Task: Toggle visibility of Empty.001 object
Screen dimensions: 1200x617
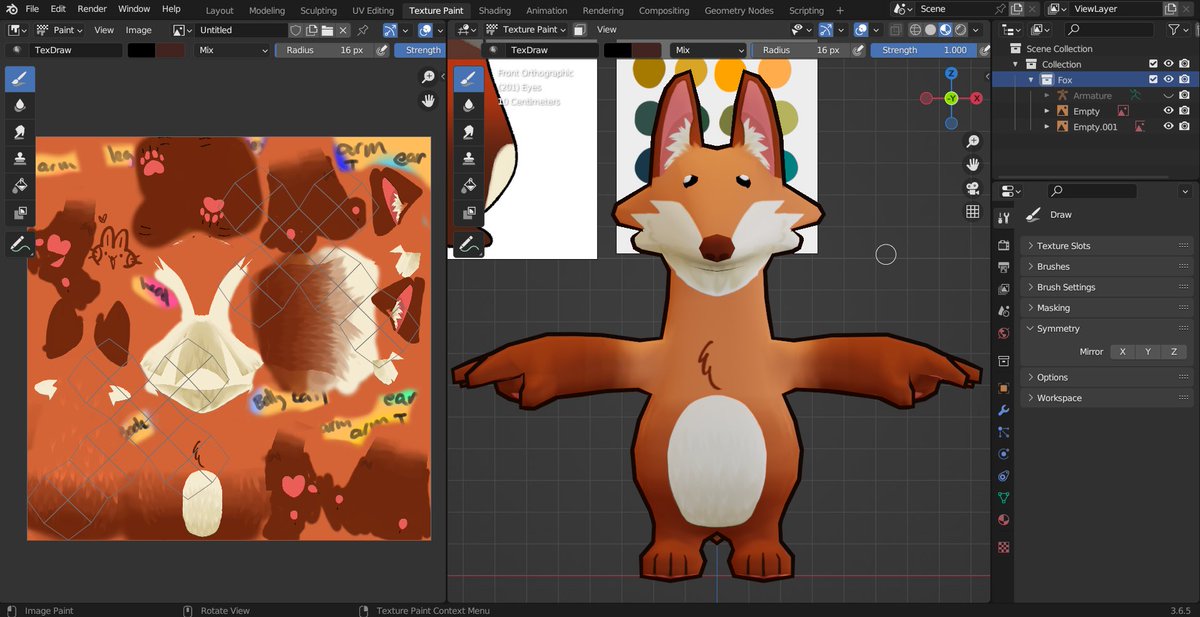Action: point(1168,127)
